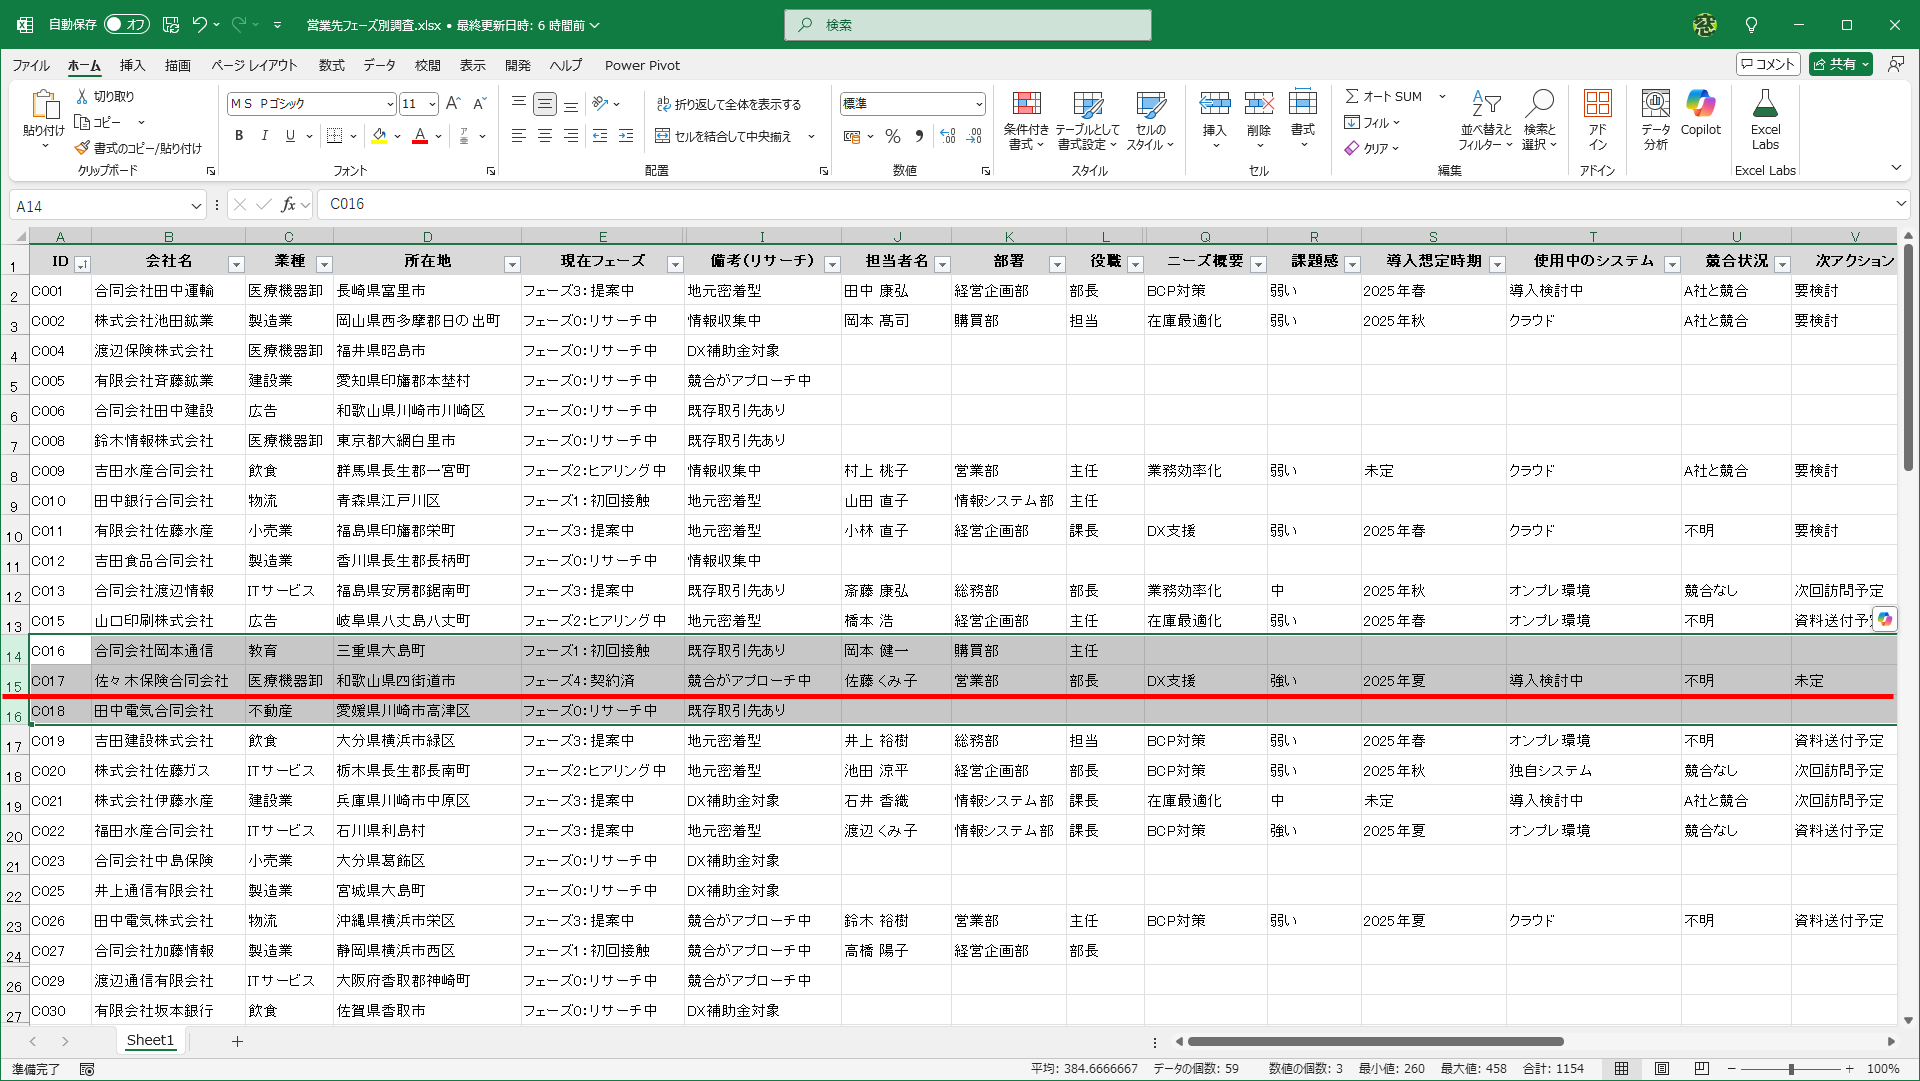Toggle bold formatting
This screenshot has width=1920, height=1081.
239,136
